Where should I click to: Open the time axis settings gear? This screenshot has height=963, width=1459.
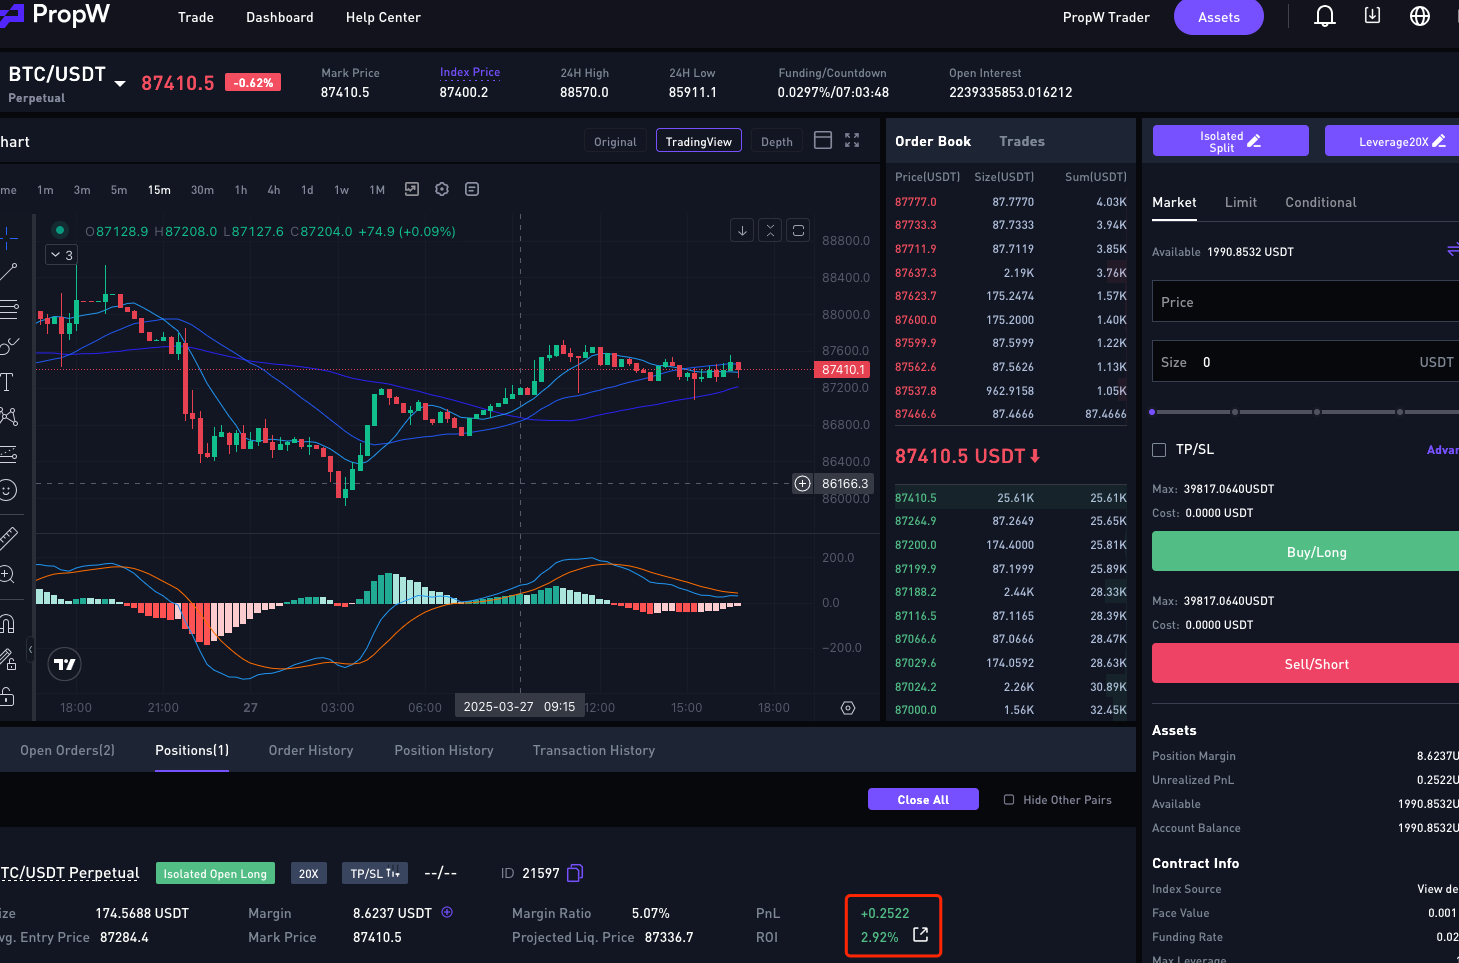pyautogui.click(x=848, y=708)
